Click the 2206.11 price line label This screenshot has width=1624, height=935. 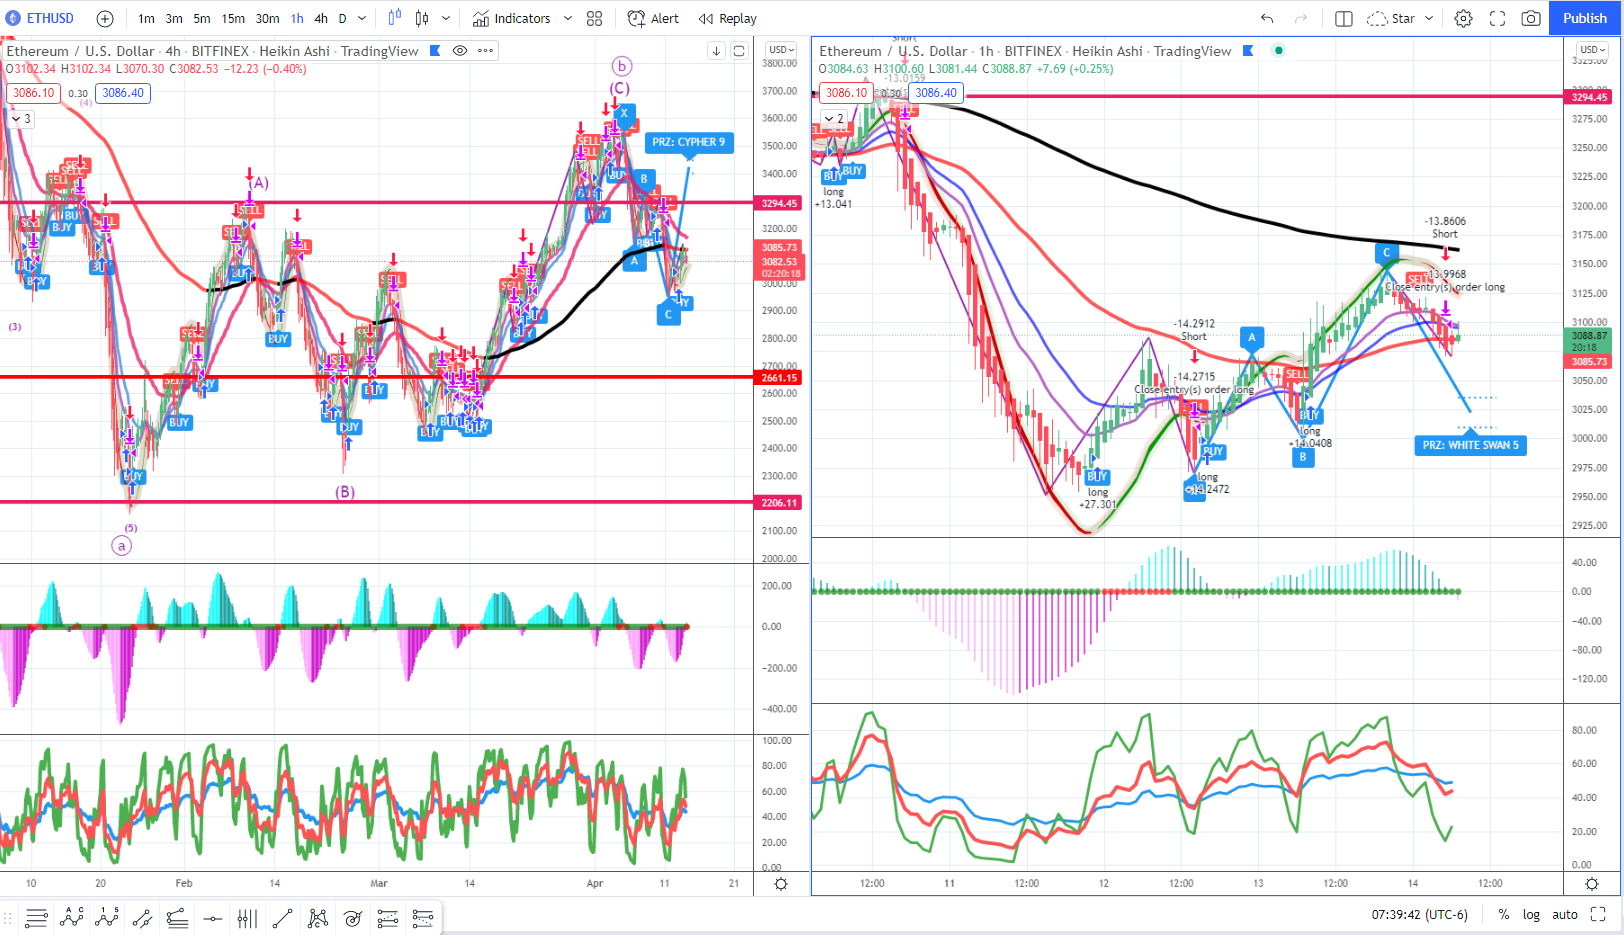[x=780, y=503]
